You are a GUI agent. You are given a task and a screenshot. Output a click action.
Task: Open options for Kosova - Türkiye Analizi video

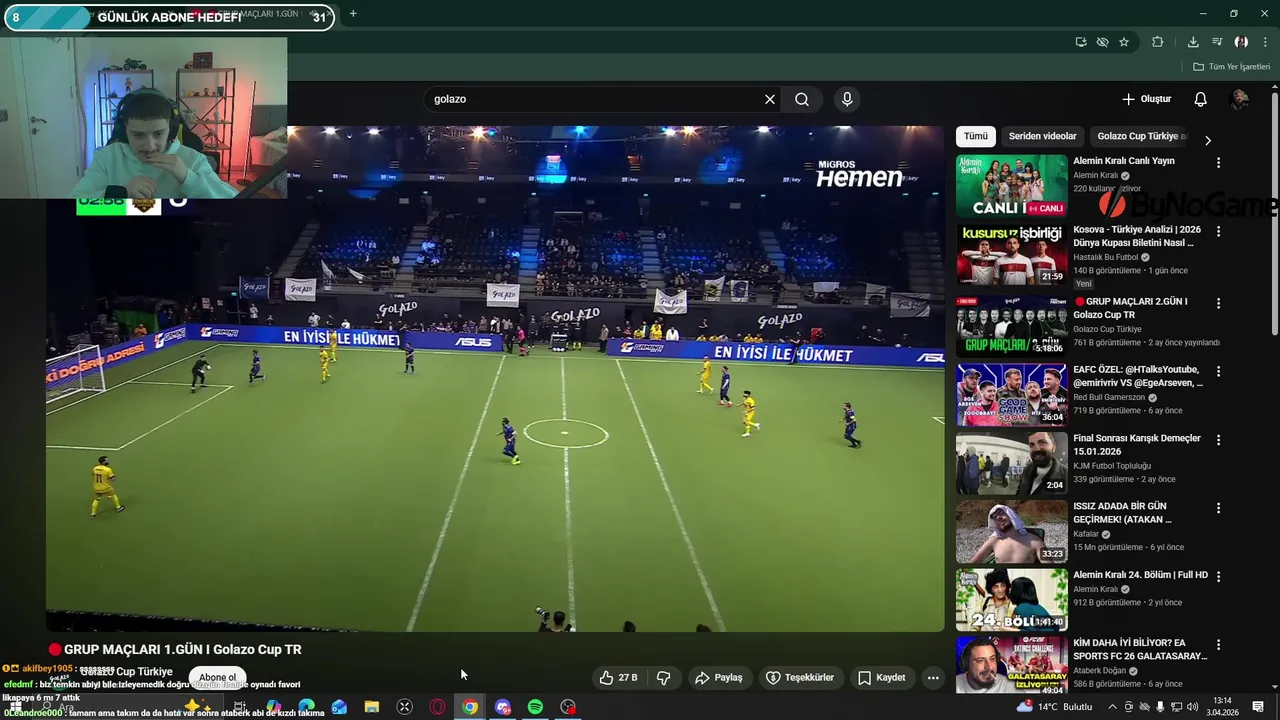(1218, 231)
